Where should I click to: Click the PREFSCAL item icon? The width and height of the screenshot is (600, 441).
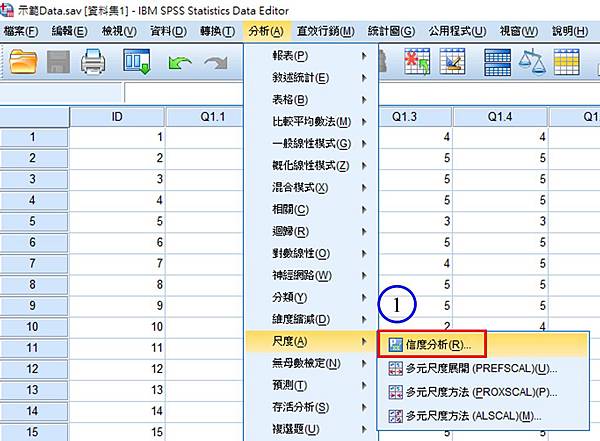[x=395, y=369]
